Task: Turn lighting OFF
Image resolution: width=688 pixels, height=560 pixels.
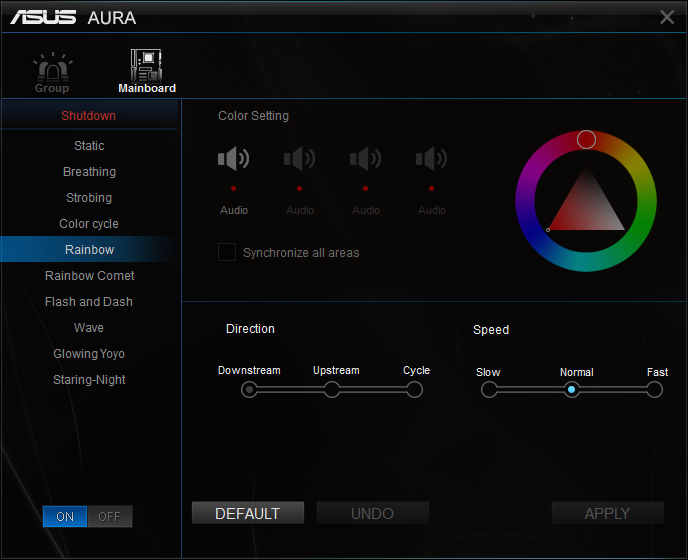Action: click(110, 517)
